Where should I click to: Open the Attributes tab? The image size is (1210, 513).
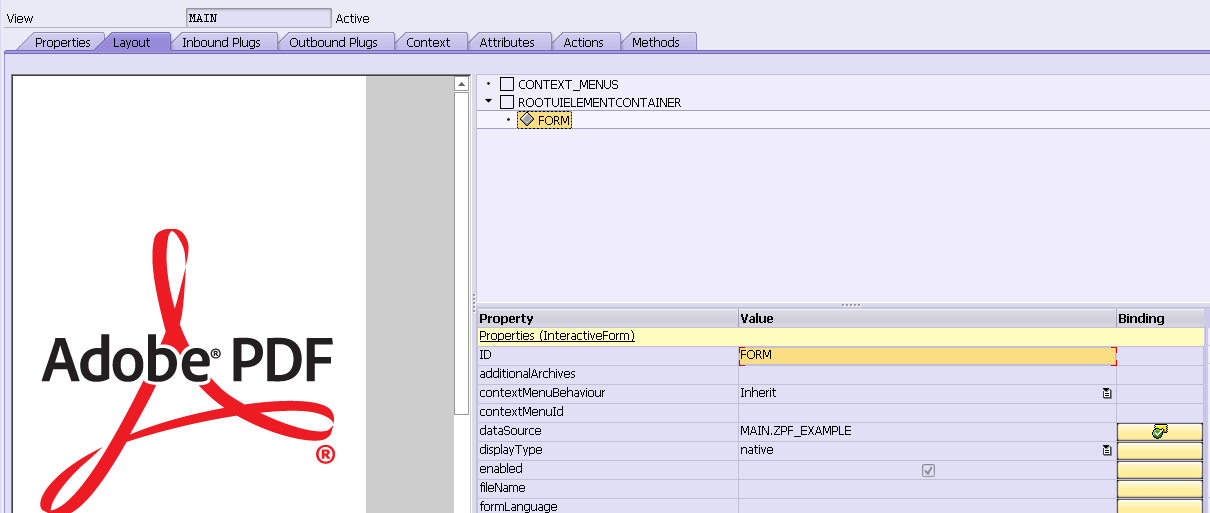[507, 42]
